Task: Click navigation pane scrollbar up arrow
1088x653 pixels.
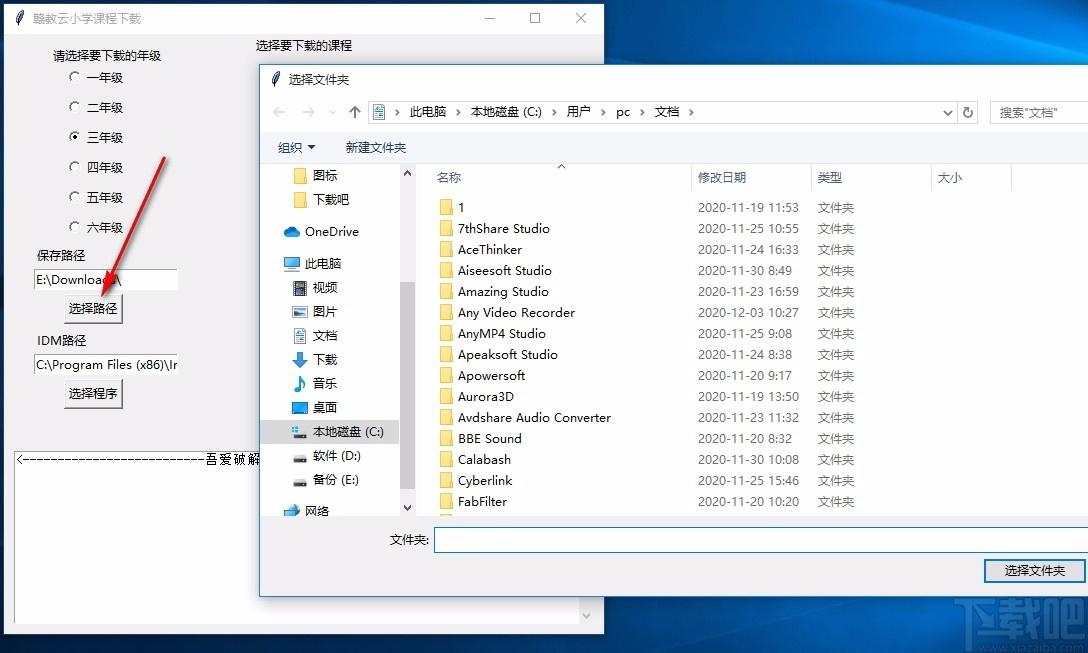Action: (x=407, y=173)
